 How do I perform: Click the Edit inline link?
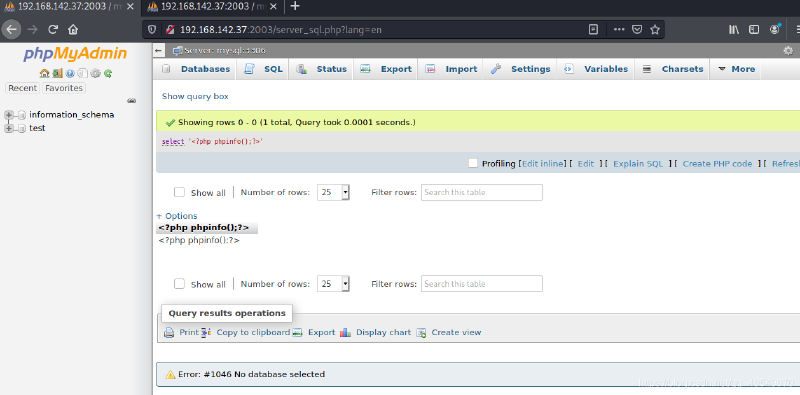[x=543, y=164]
